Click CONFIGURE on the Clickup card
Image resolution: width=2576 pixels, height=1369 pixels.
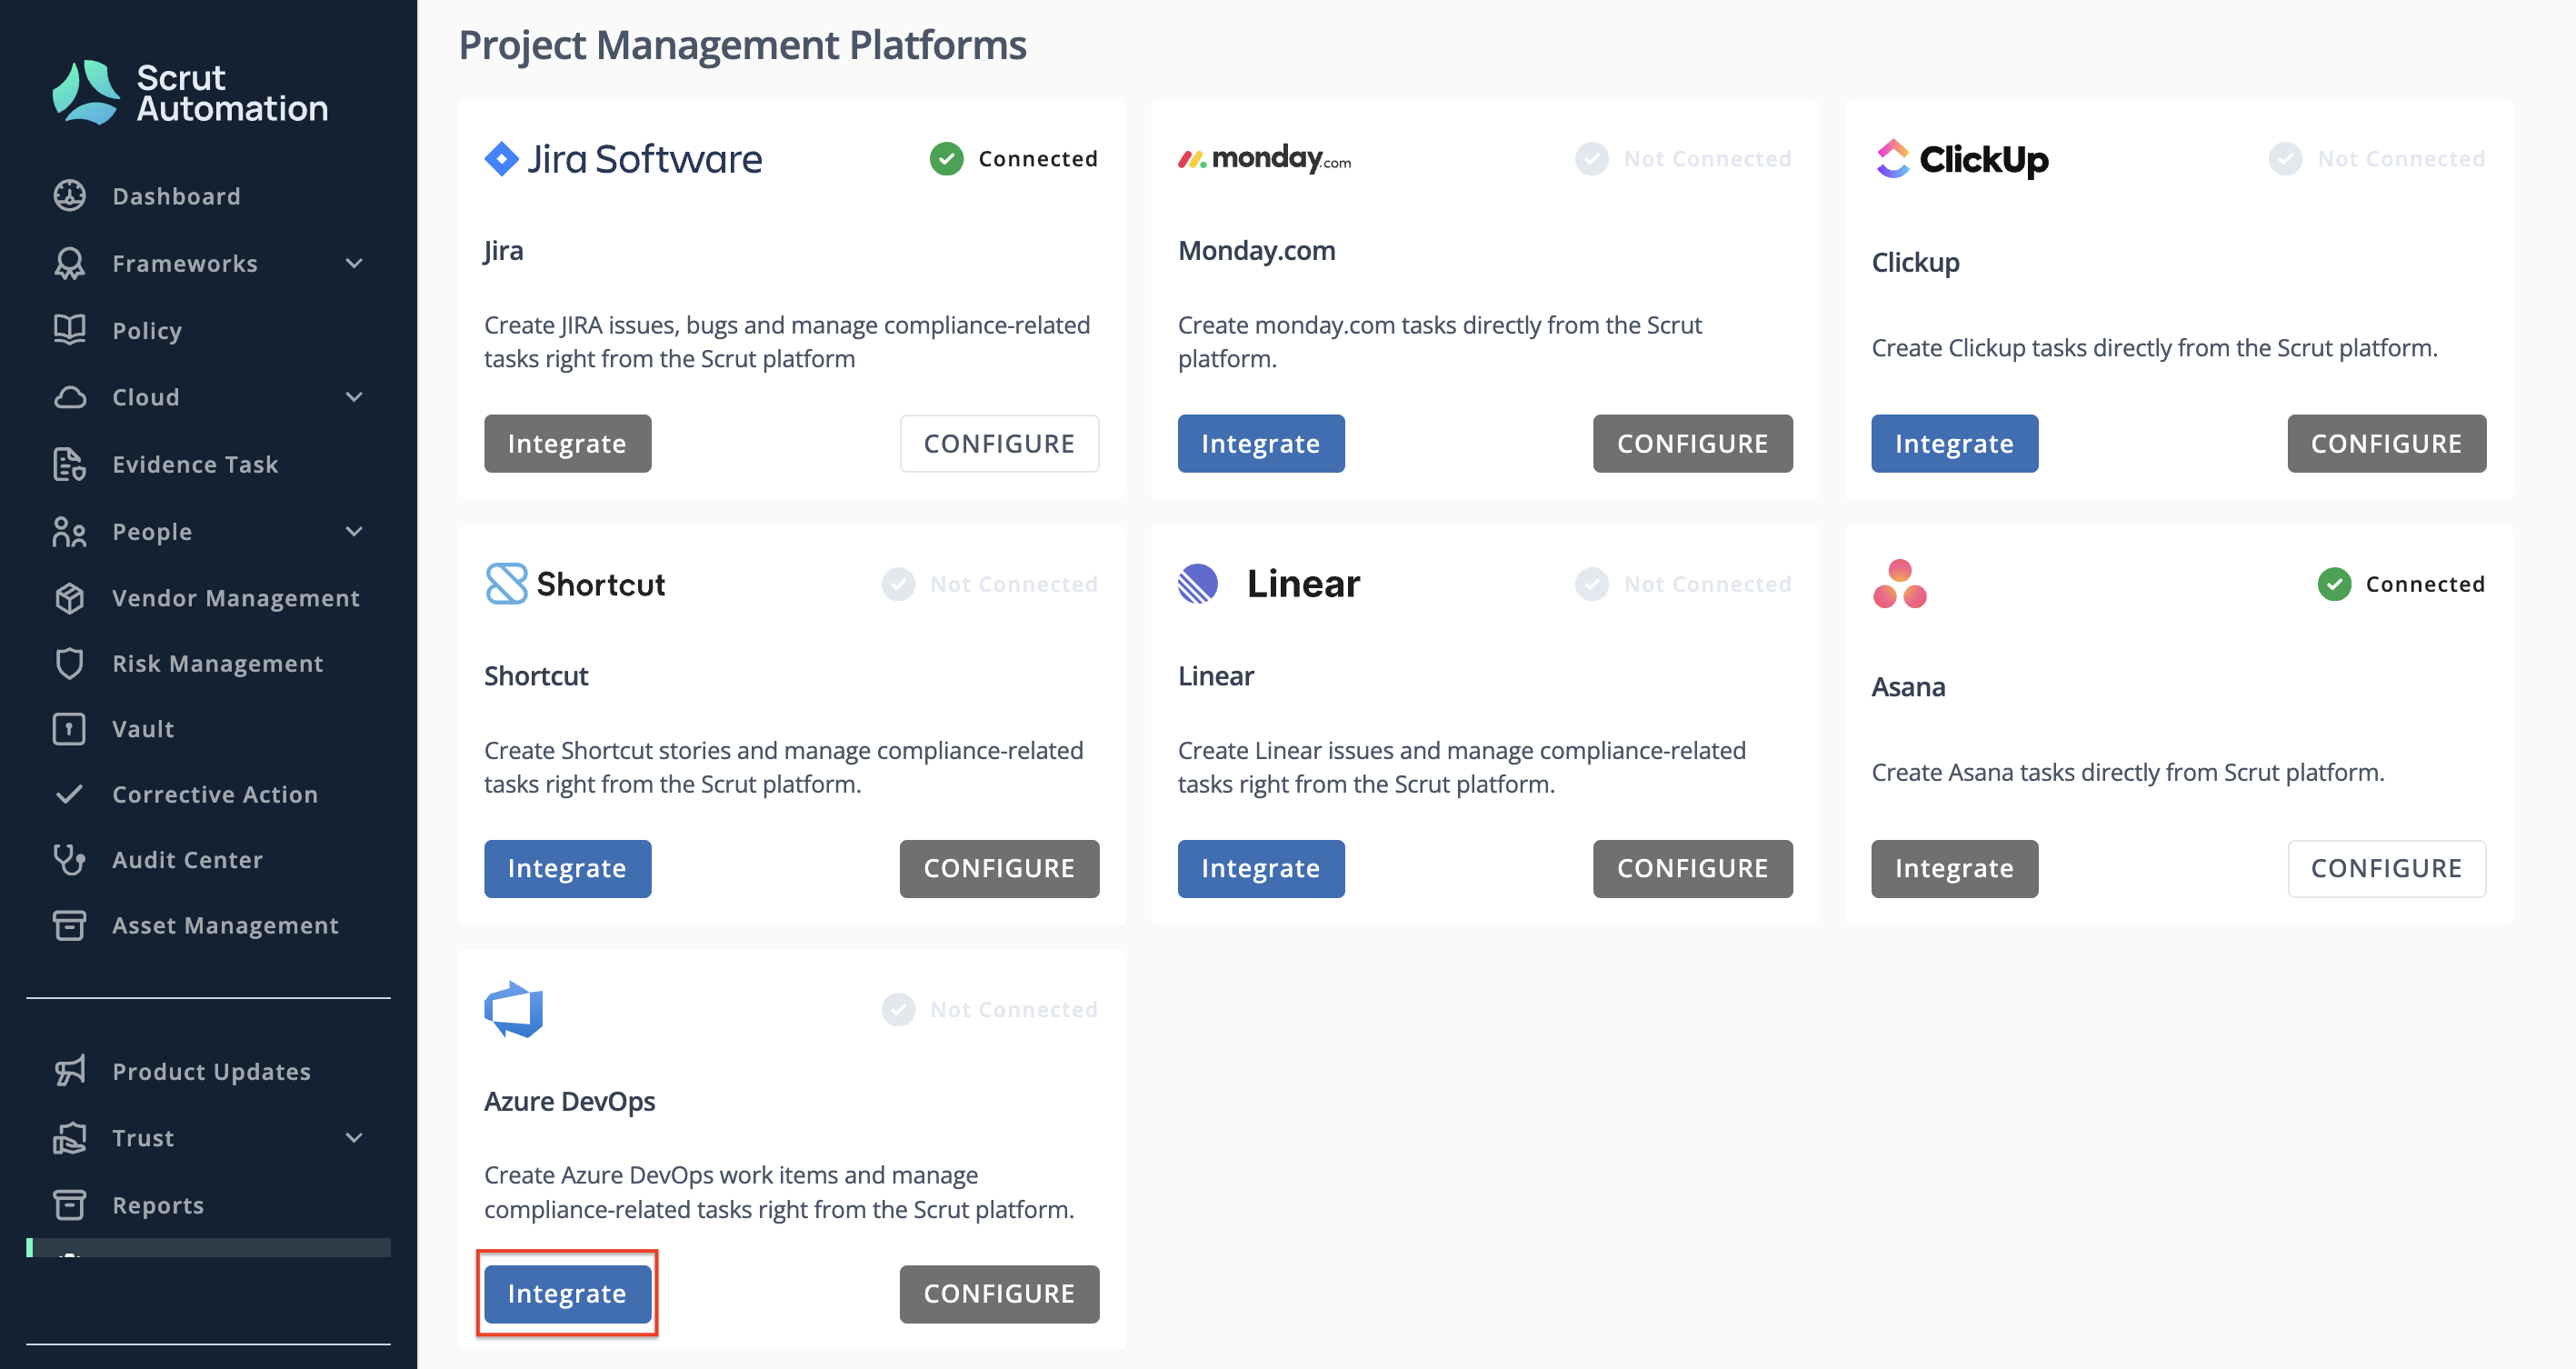click(x=2386, y=443)
